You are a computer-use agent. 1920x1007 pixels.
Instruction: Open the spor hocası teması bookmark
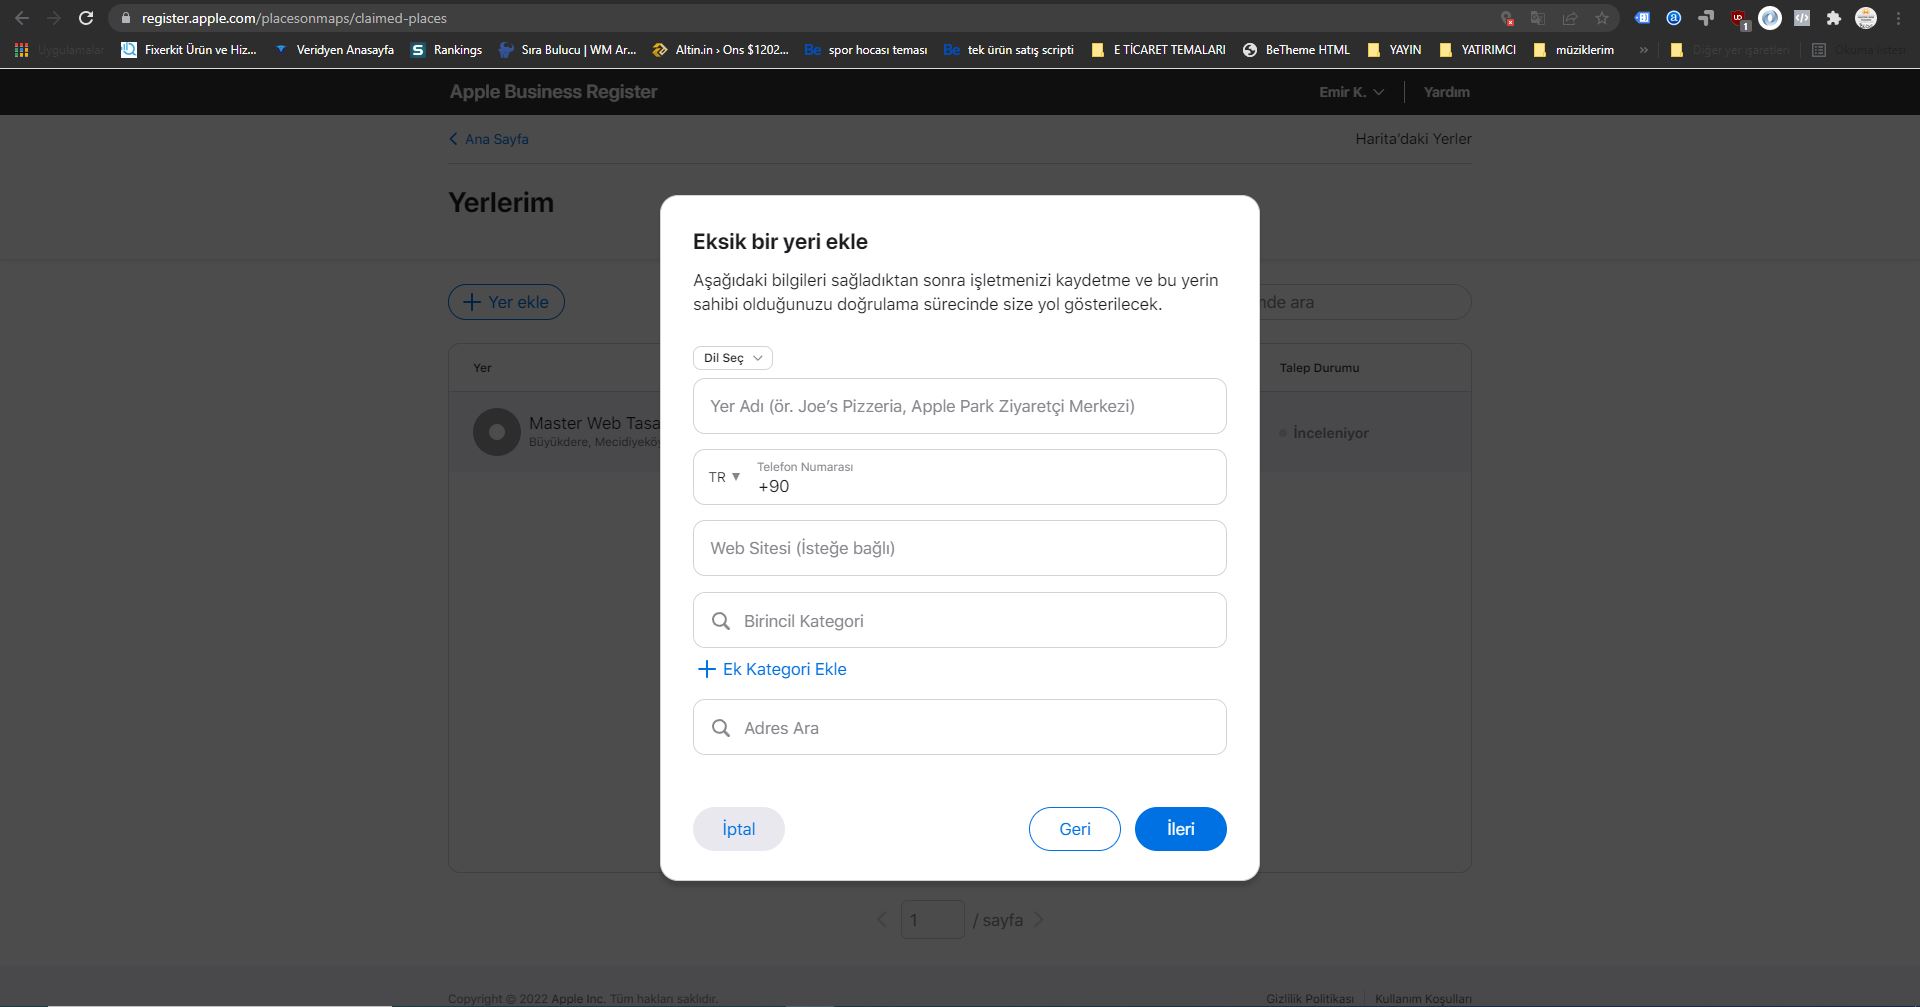coord(866,49)
